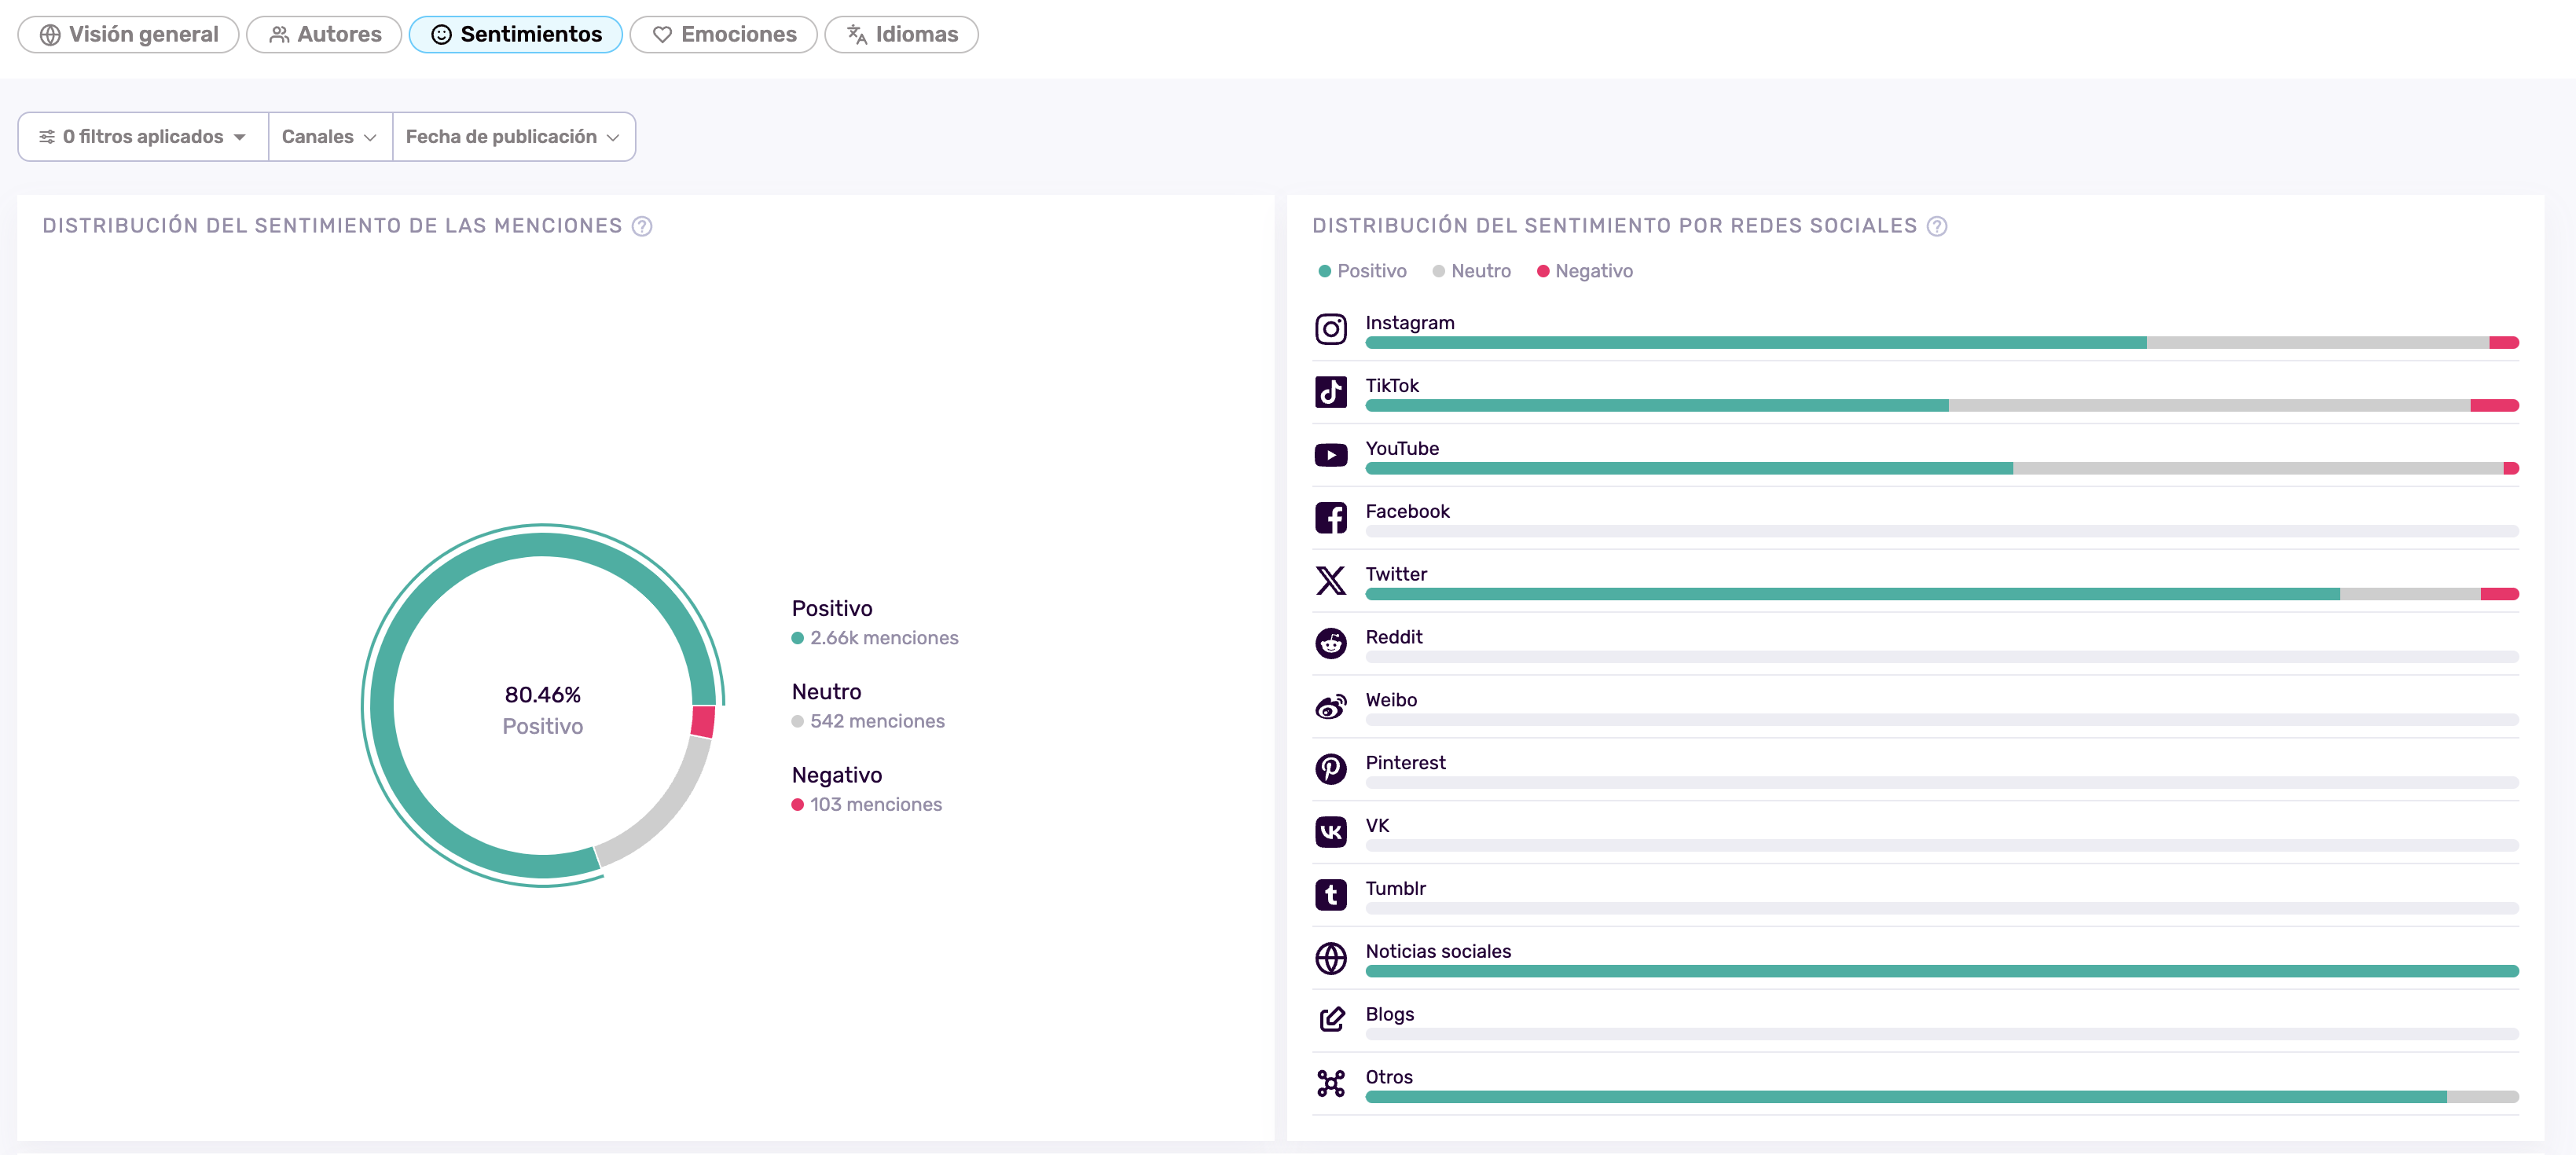Click the Tumblr logo icon
The image size is (2576, 1155).
point(1330,894)
